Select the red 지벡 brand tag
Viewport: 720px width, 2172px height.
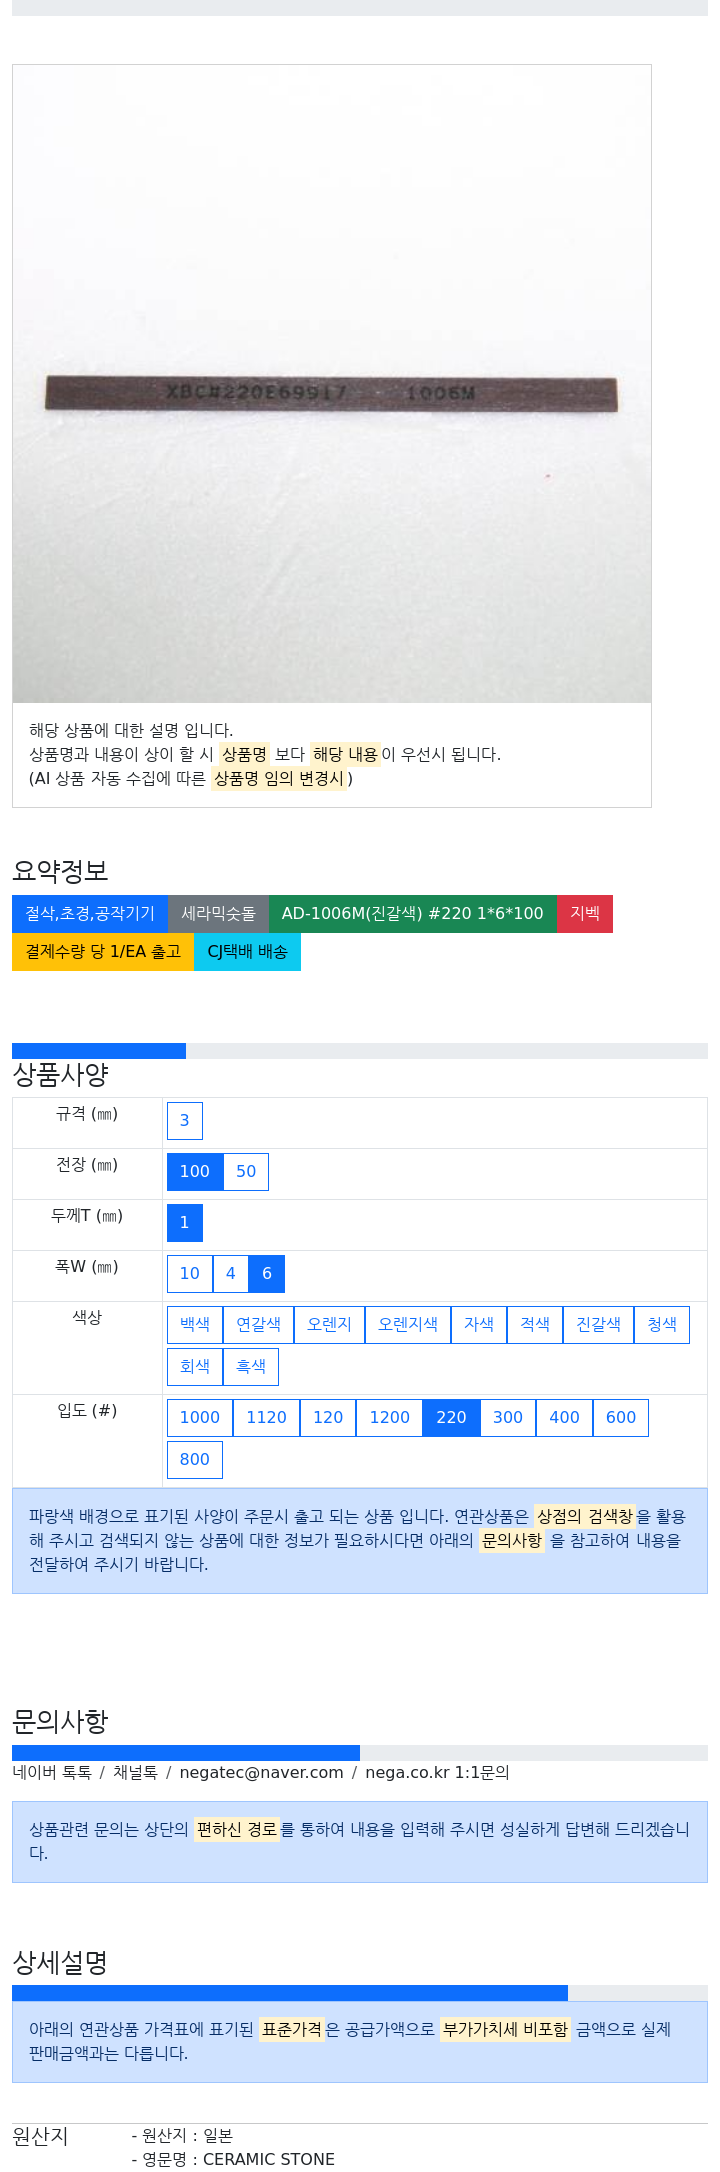pos(585,914)
